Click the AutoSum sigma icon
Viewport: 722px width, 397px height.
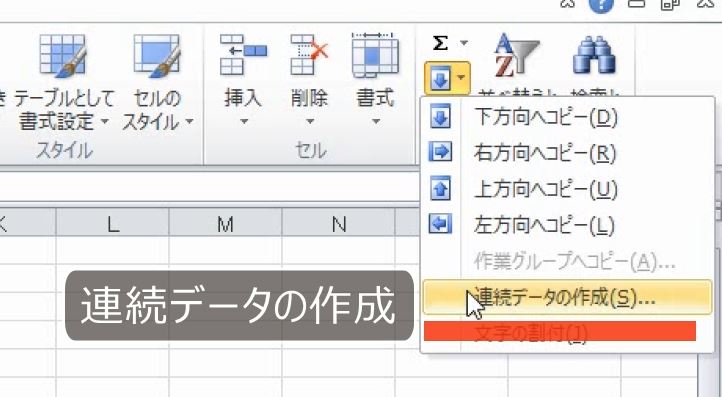[440, 43]
